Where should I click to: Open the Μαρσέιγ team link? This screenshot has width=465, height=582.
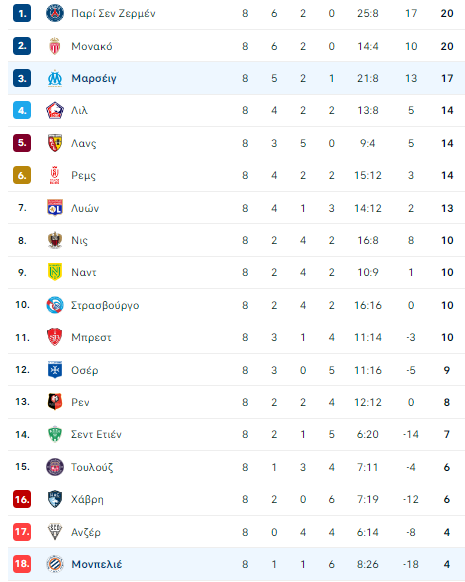coord(94,78)
